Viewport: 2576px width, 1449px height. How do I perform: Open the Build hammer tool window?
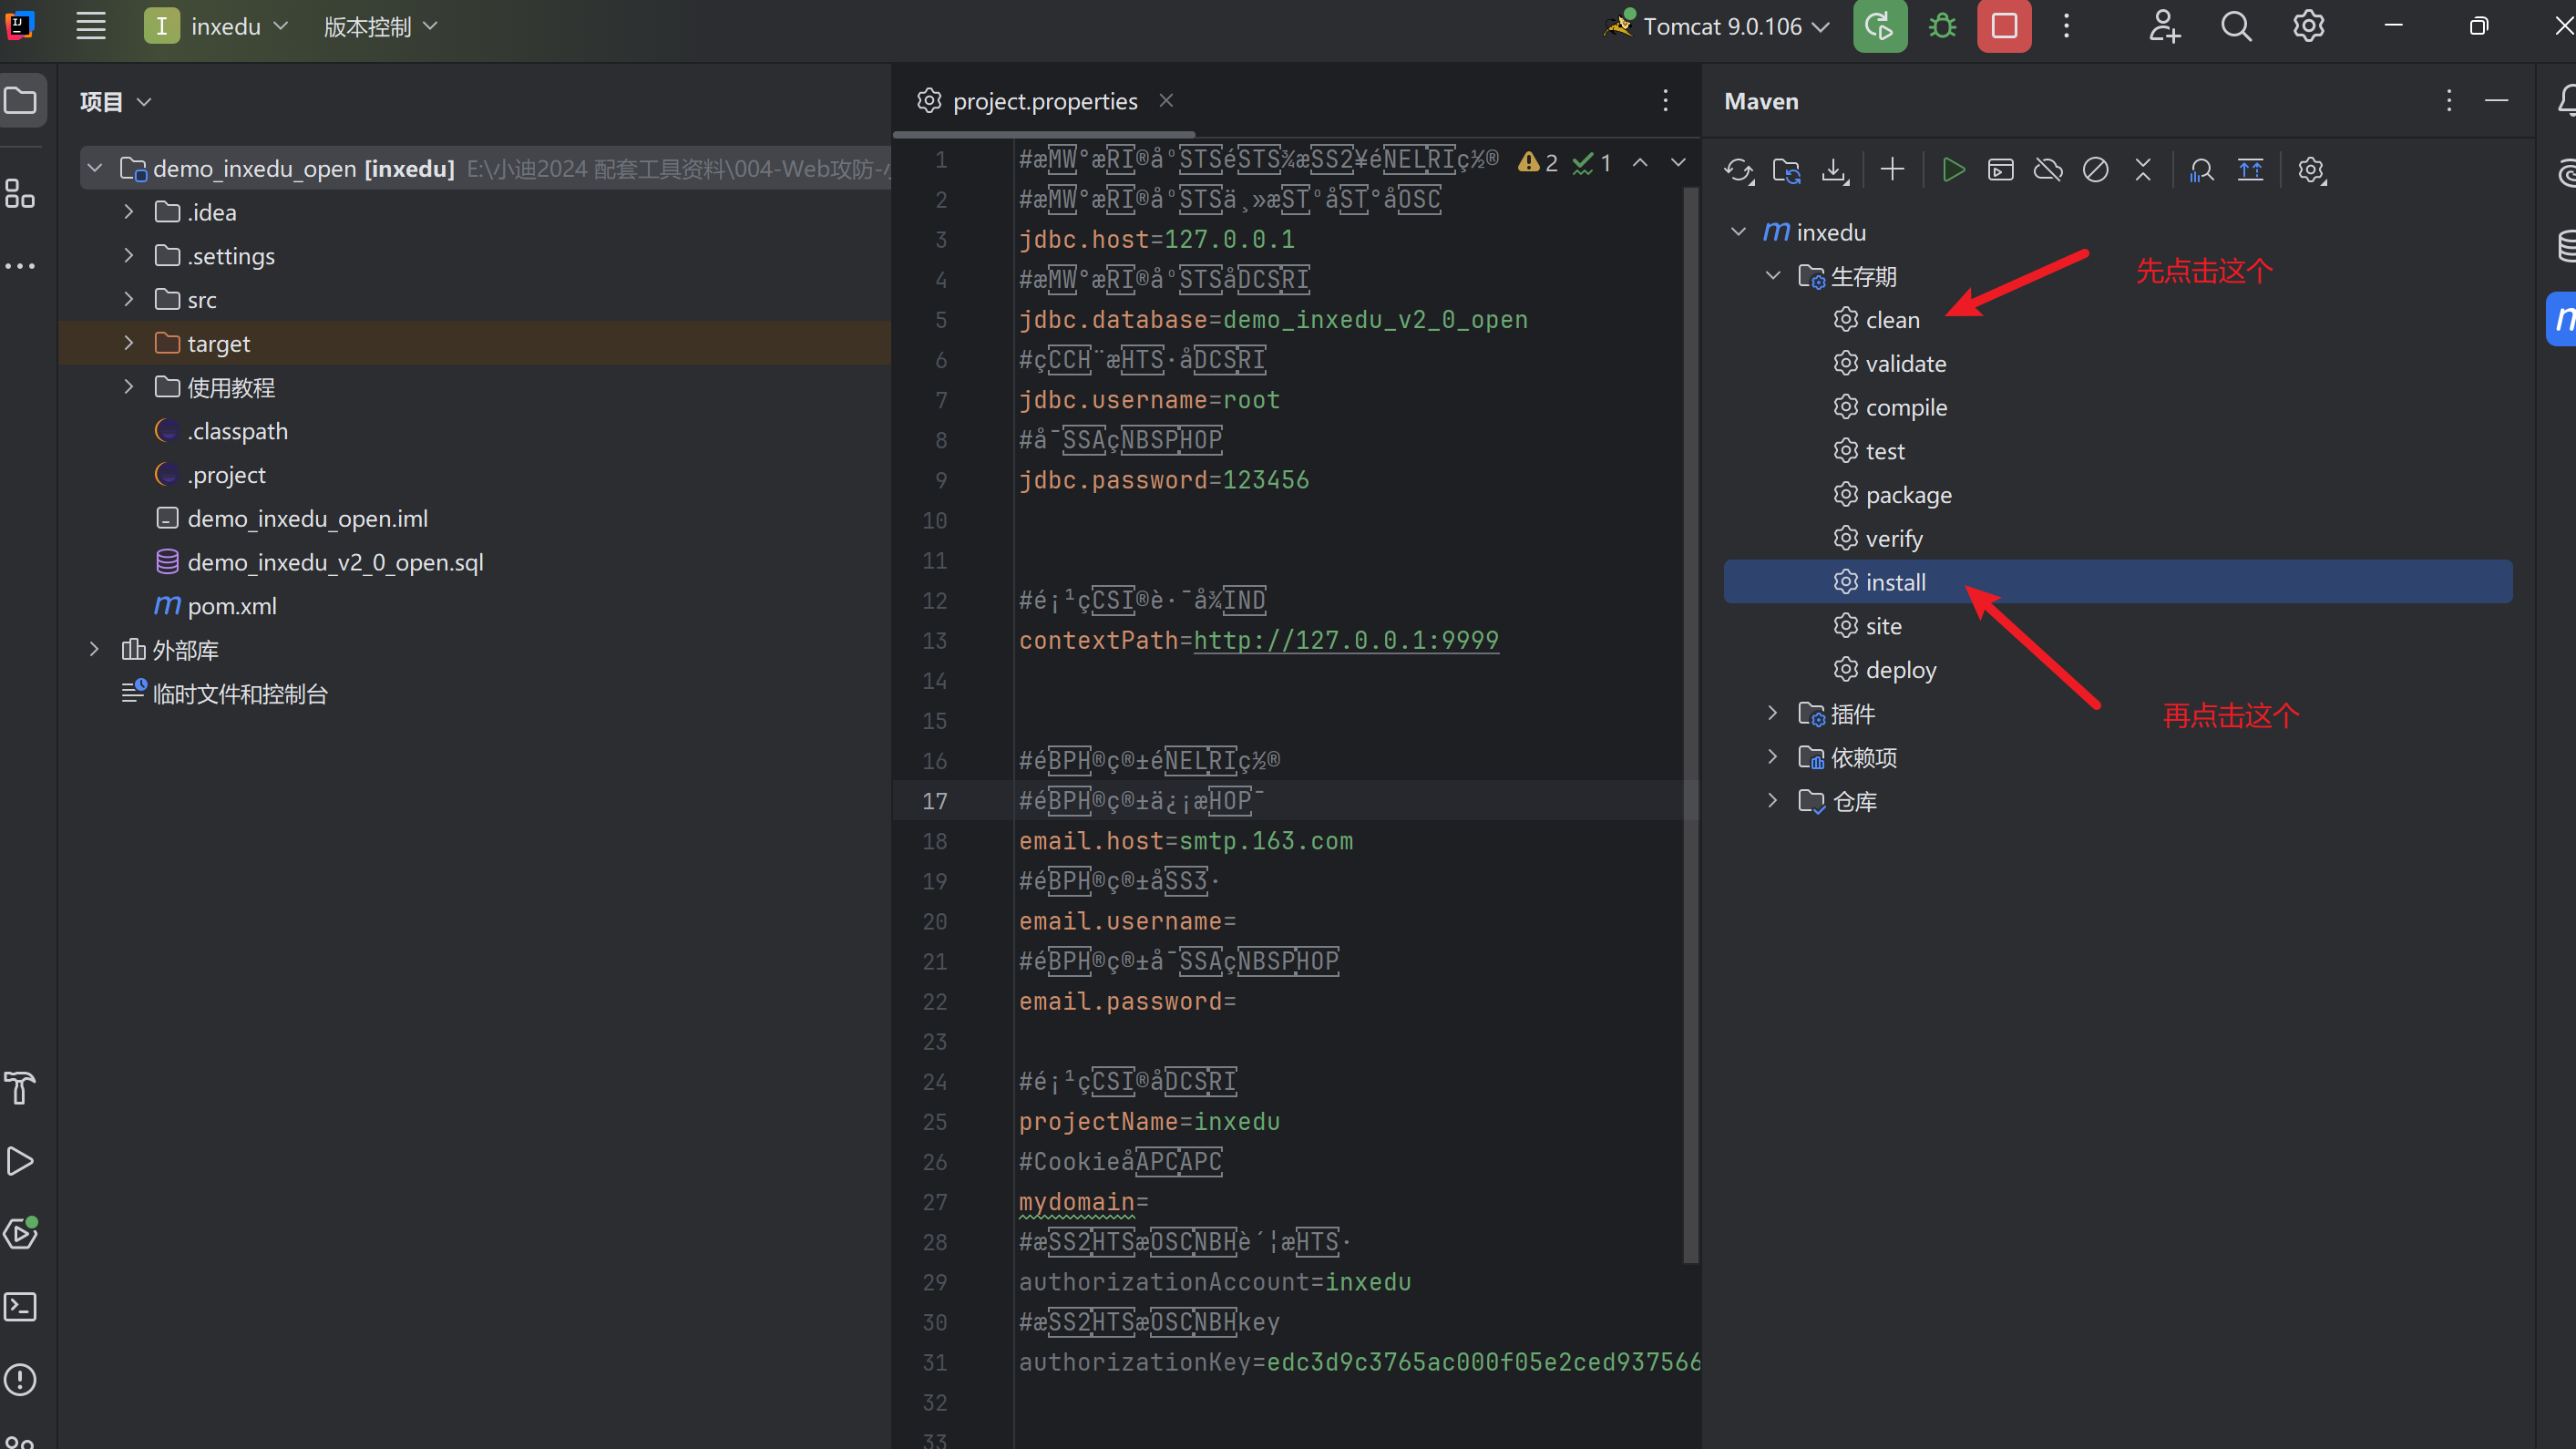pyautogui.click(x=21, y=1088)
